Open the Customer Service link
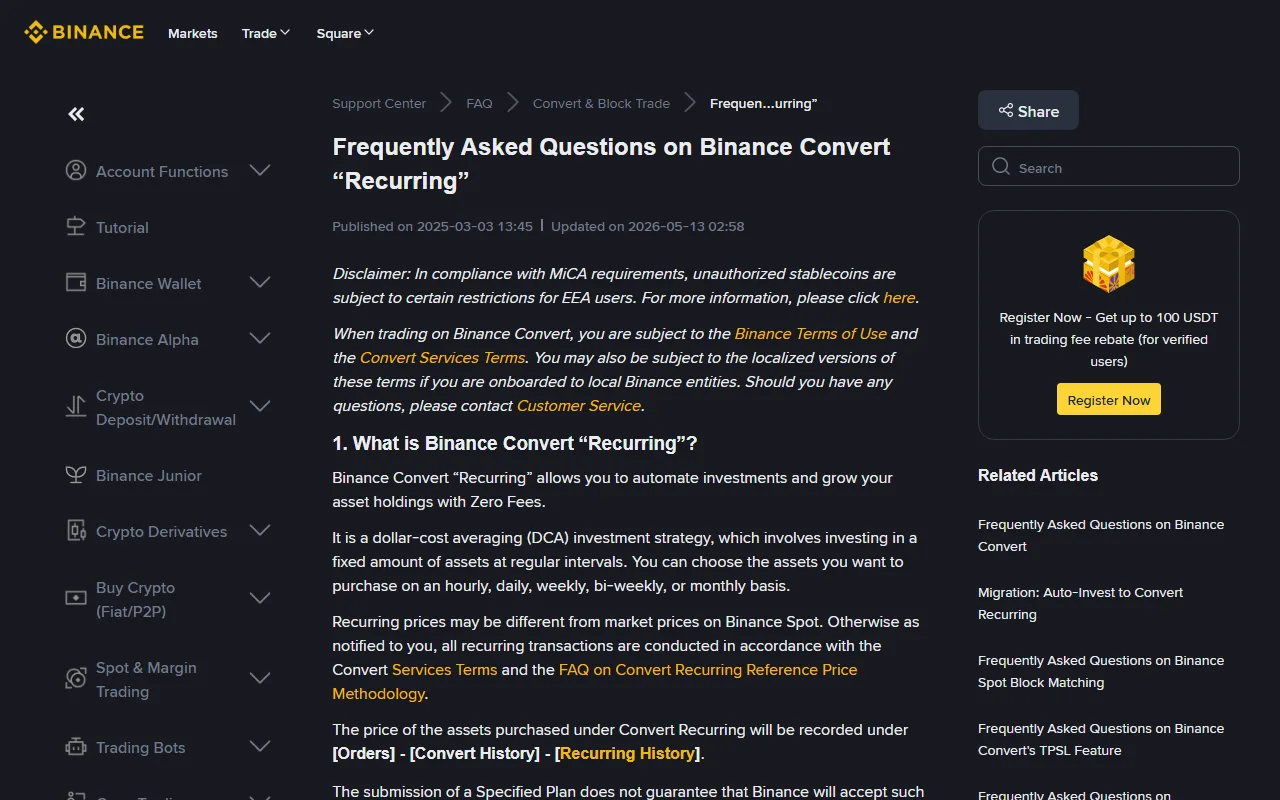 click(x=579, y=405)
